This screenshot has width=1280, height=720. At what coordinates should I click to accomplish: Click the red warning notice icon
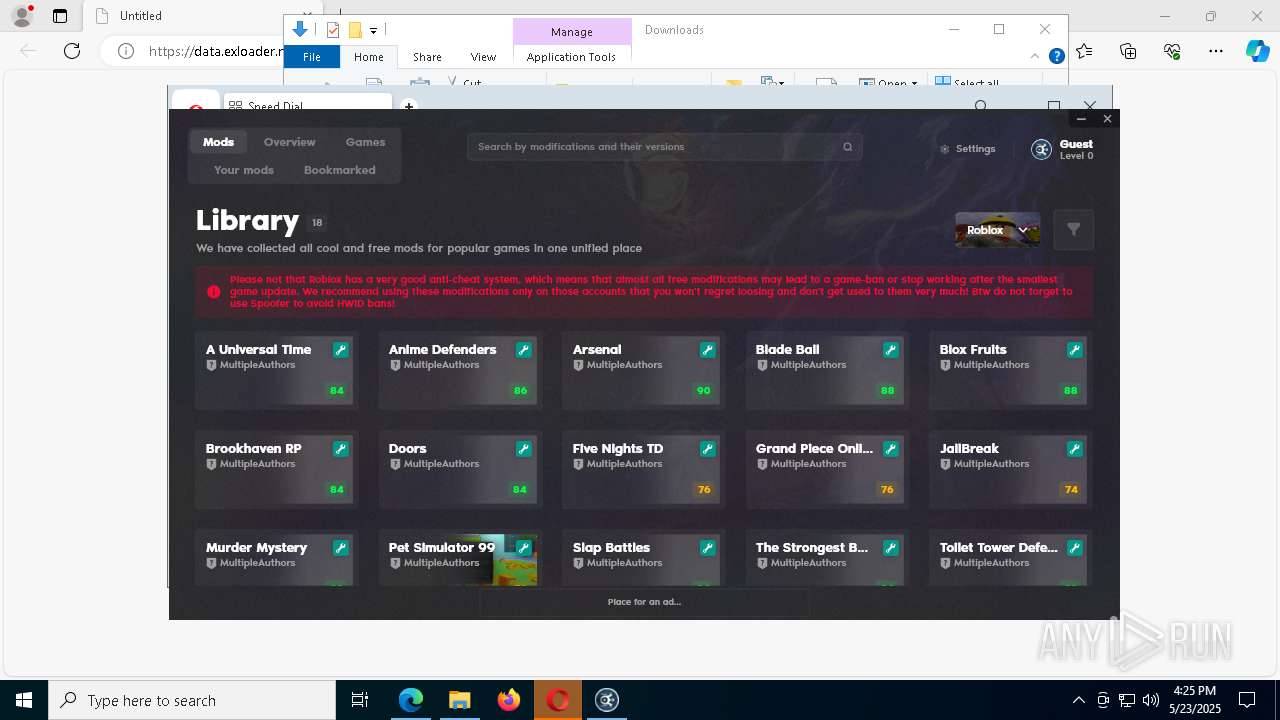coord(213,292)
